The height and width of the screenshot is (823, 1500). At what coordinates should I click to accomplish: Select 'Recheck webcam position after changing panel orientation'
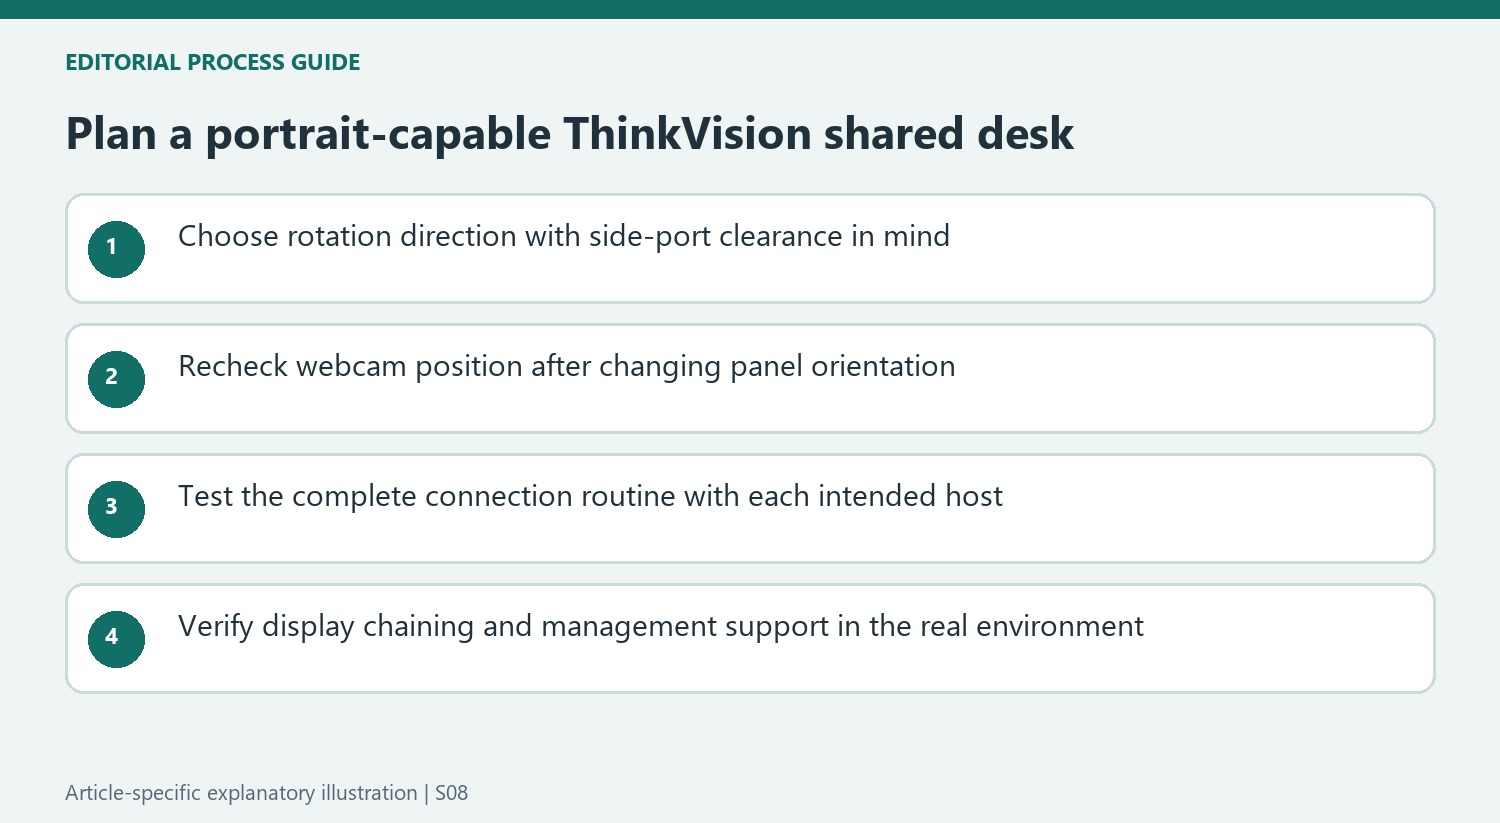(567, 367)
